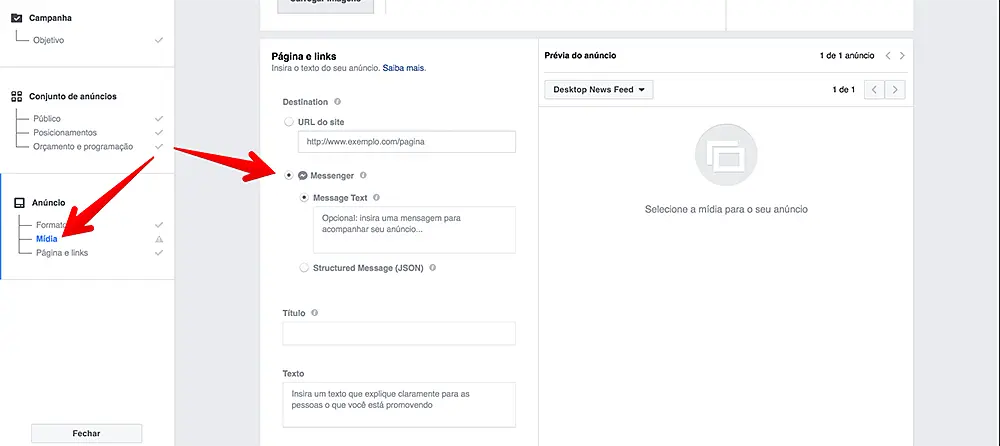The image size is (1000, 446).
Task: Choose the Structured Message (JSON) option
Action: pos(305,268)
